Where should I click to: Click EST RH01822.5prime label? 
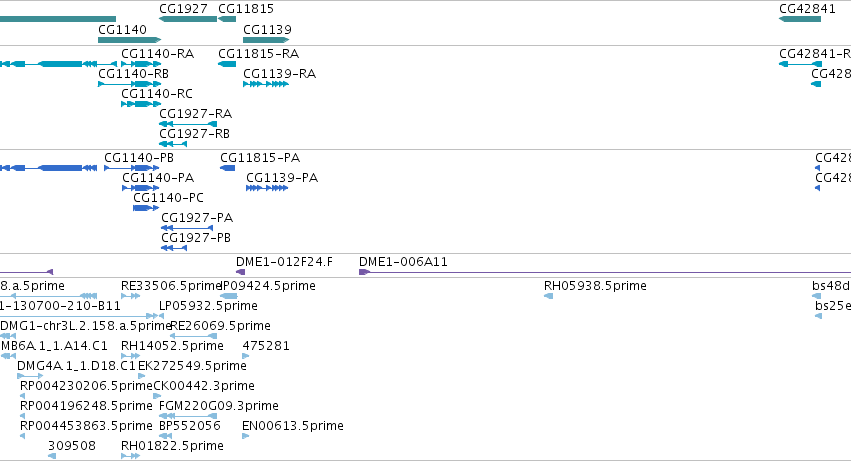[172, 446]
